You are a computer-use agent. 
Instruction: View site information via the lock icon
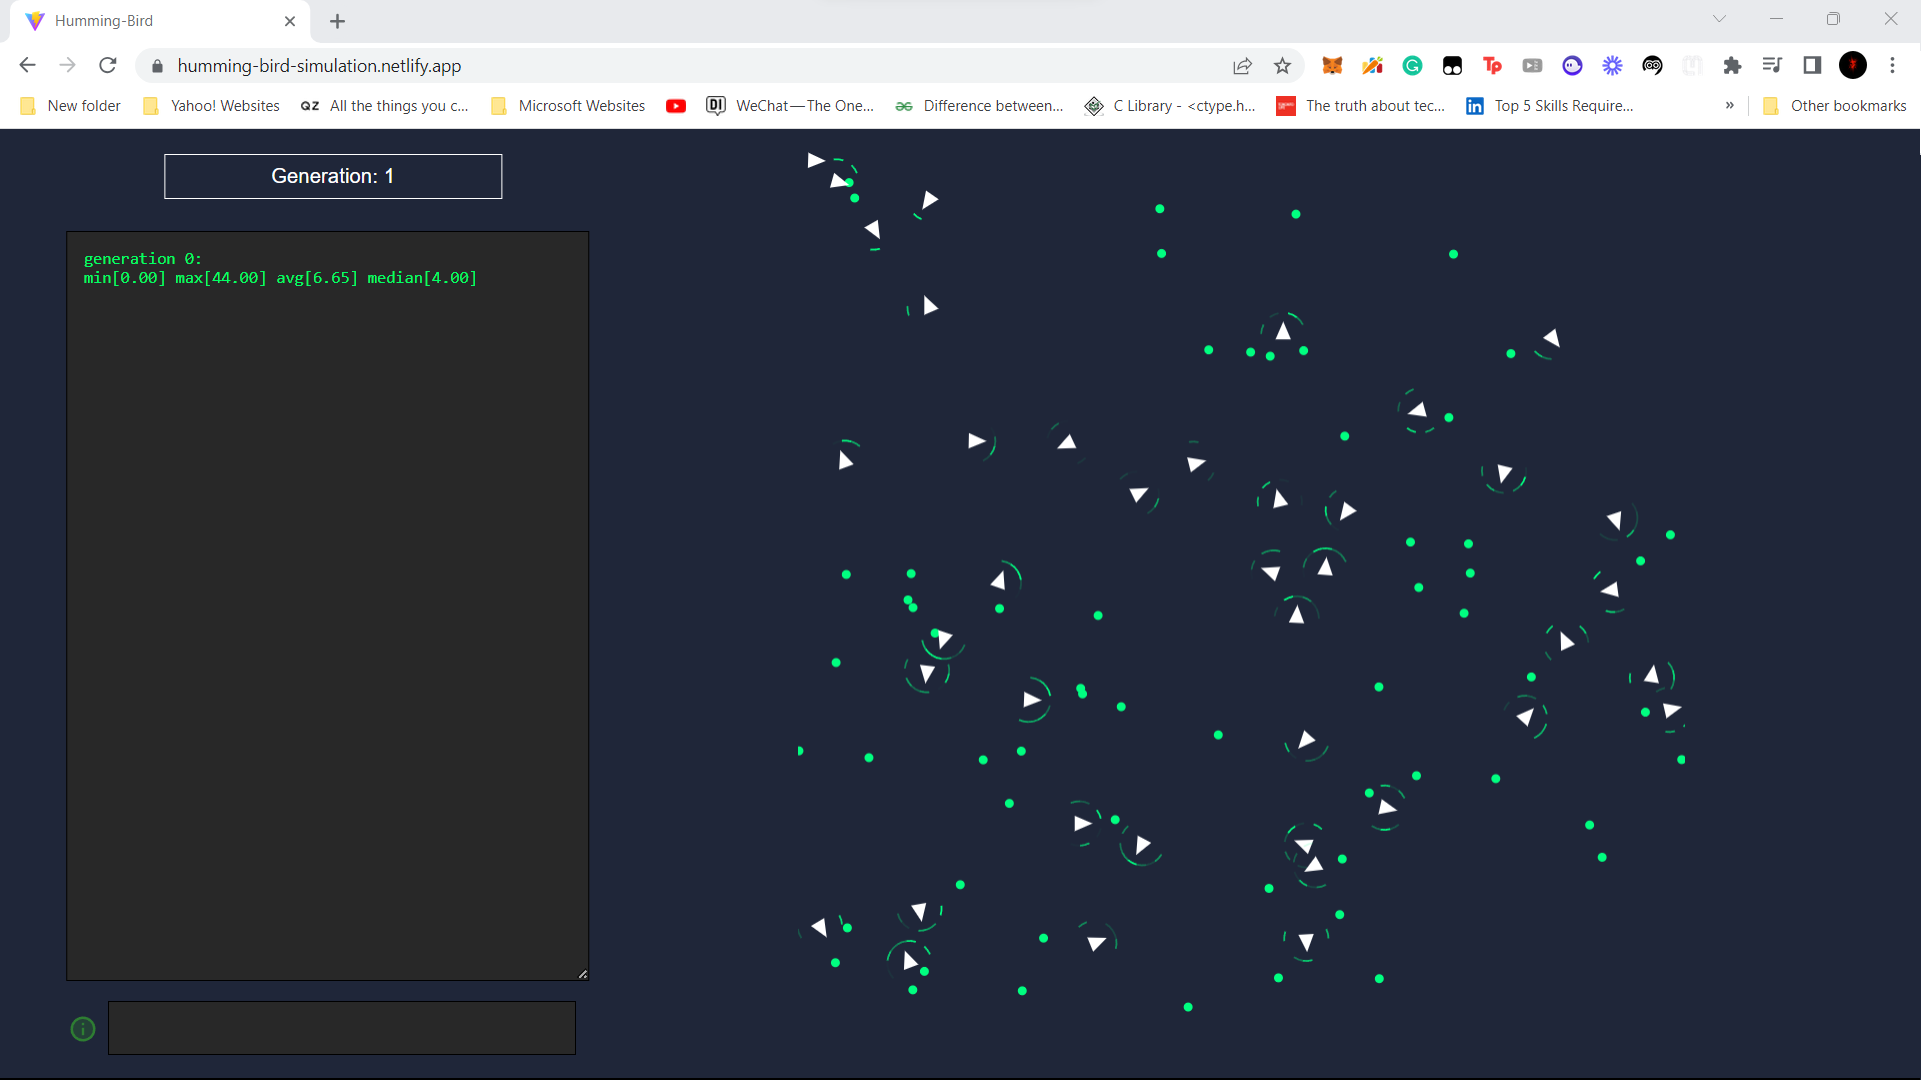pyautogui.click(x=156, y=65)
